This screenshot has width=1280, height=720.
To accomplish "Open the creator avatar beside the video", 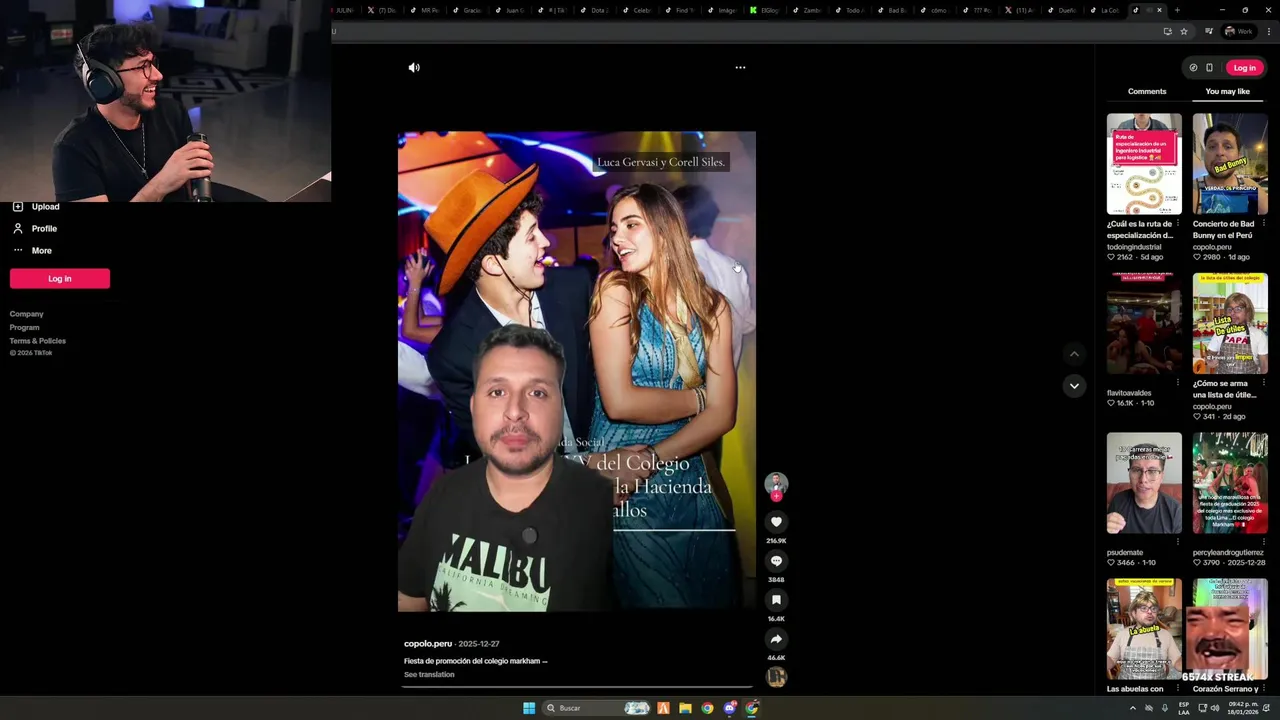I will click(776, 485).
